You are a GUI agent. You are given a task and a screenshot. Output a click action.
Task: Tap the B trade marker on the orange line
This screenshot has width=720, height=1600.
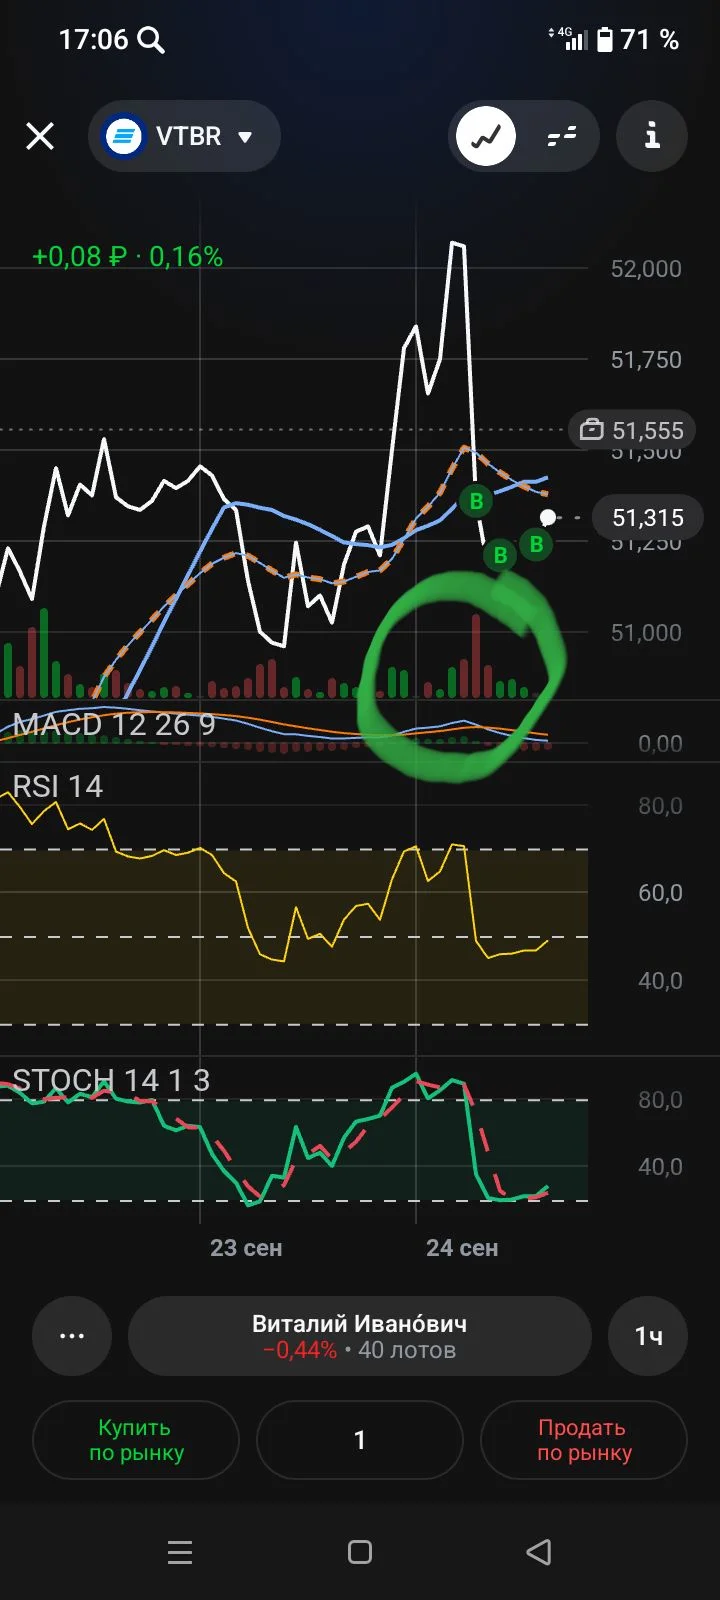click(x=476, y=501)
